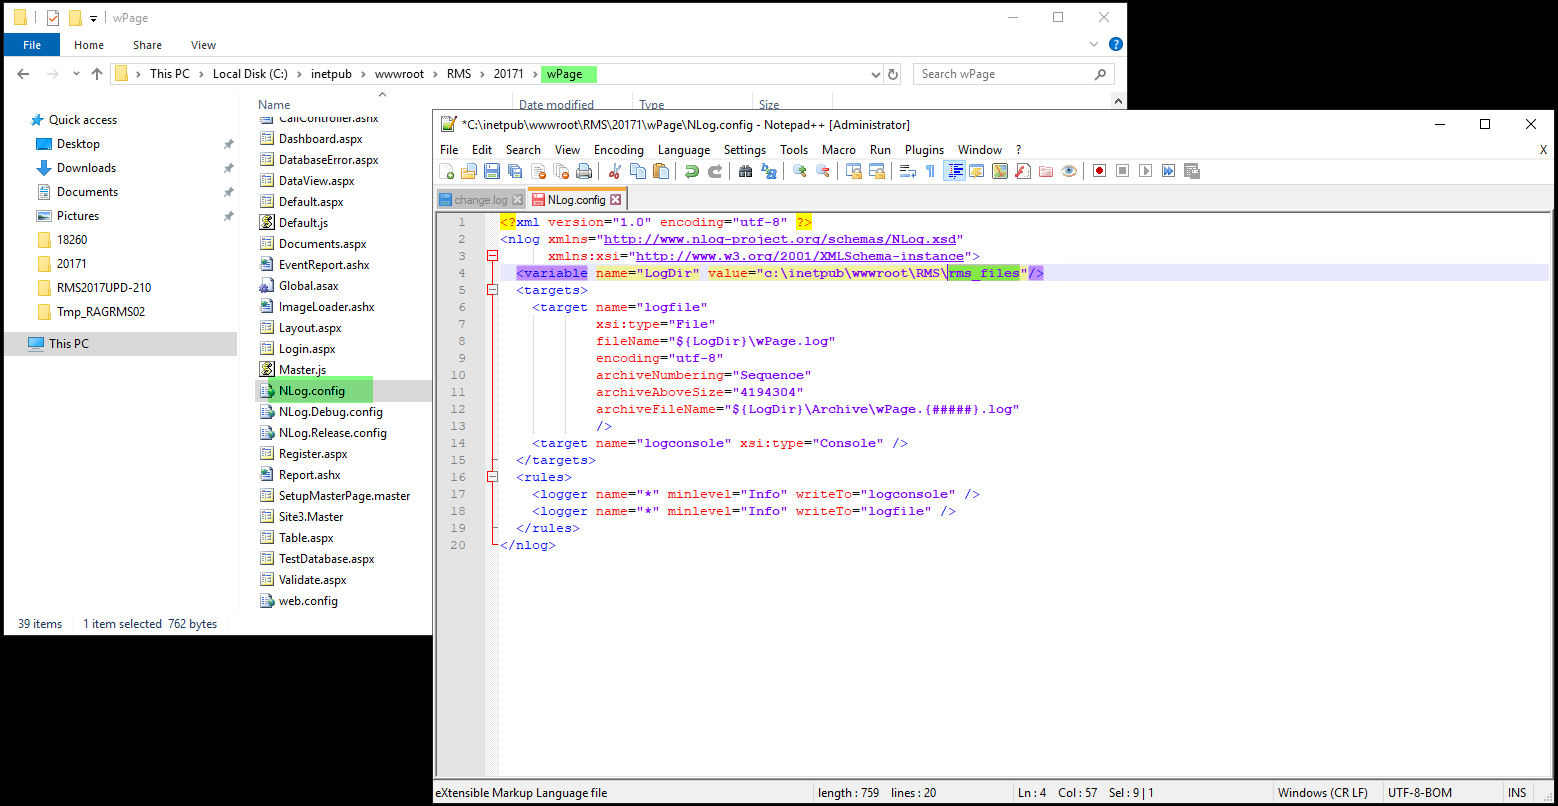Click the Redo toolbar icon
This screenshot has width=1558, height=806.
click(x=715, y=171)
